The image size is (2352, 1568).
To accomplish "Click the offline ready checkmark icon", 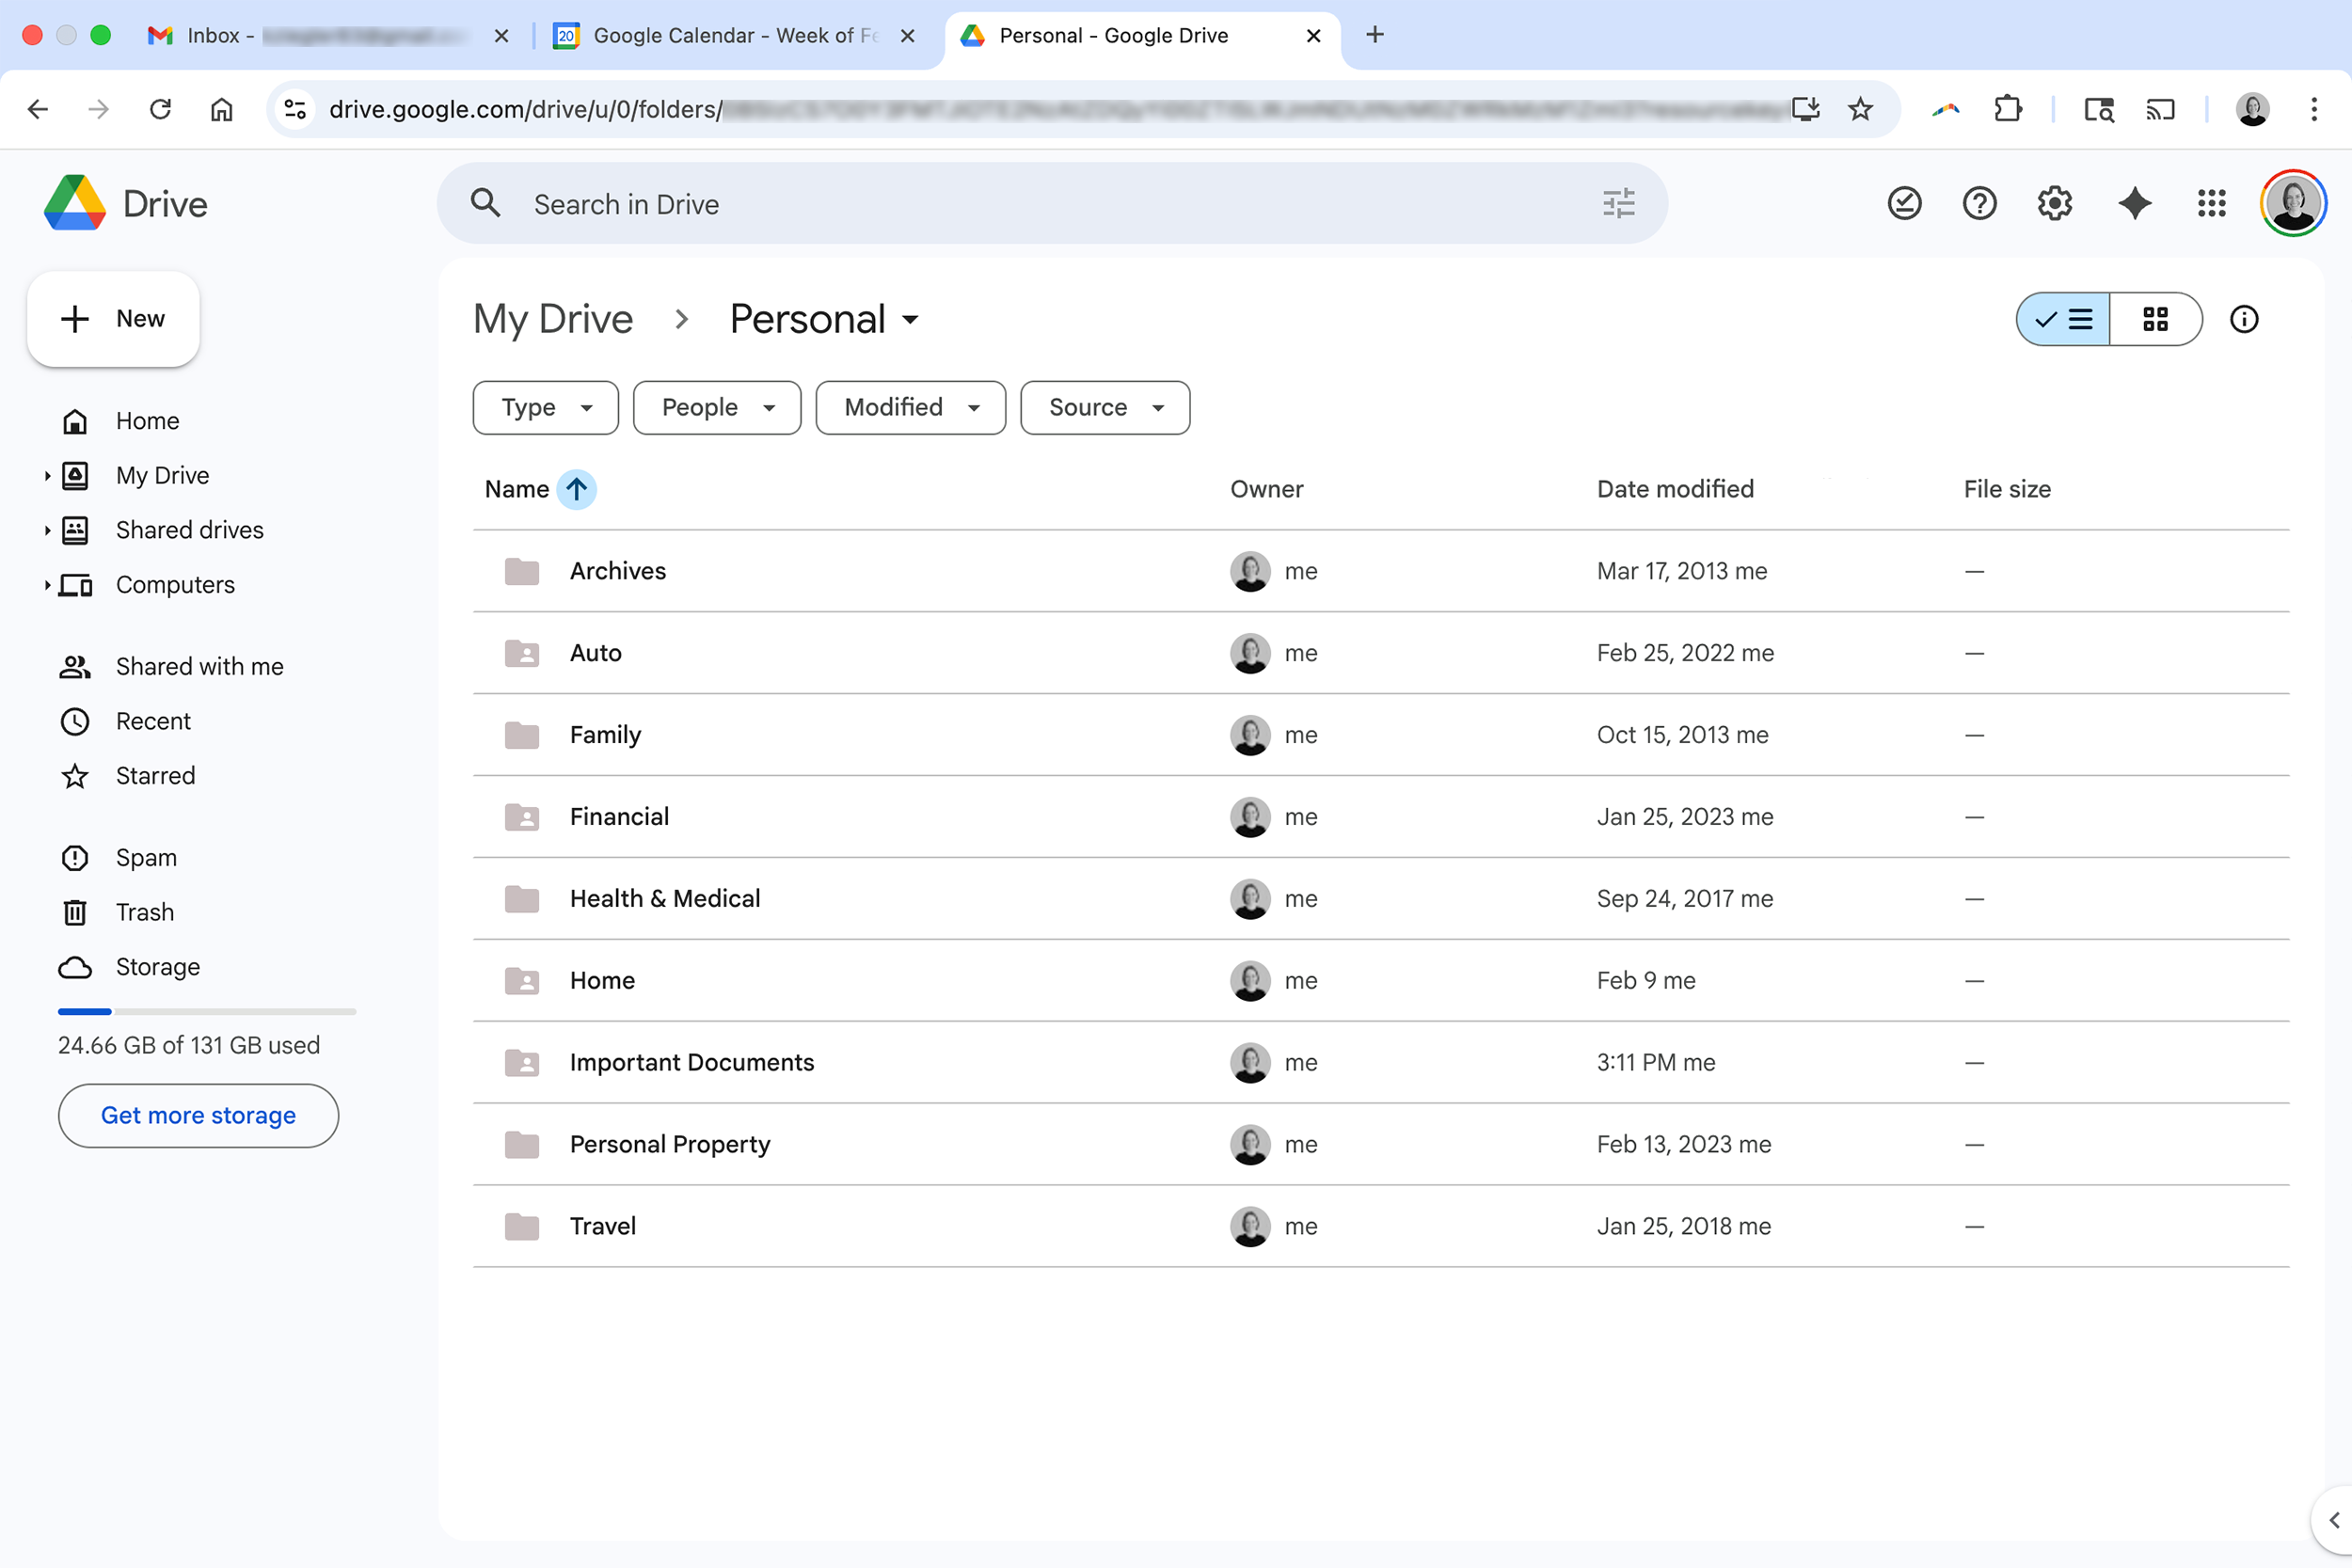I will click(x=1904, y=204).
